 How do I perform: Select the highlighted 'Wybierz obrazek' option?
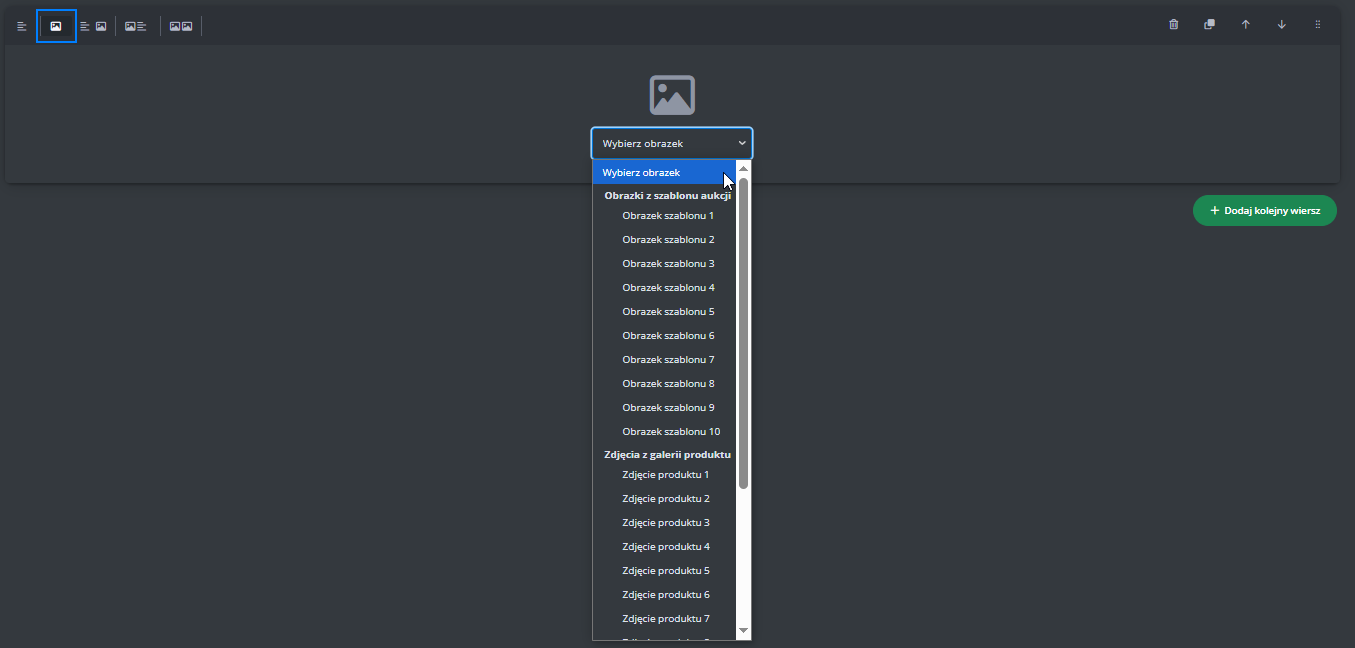click(x=660, y=173)
